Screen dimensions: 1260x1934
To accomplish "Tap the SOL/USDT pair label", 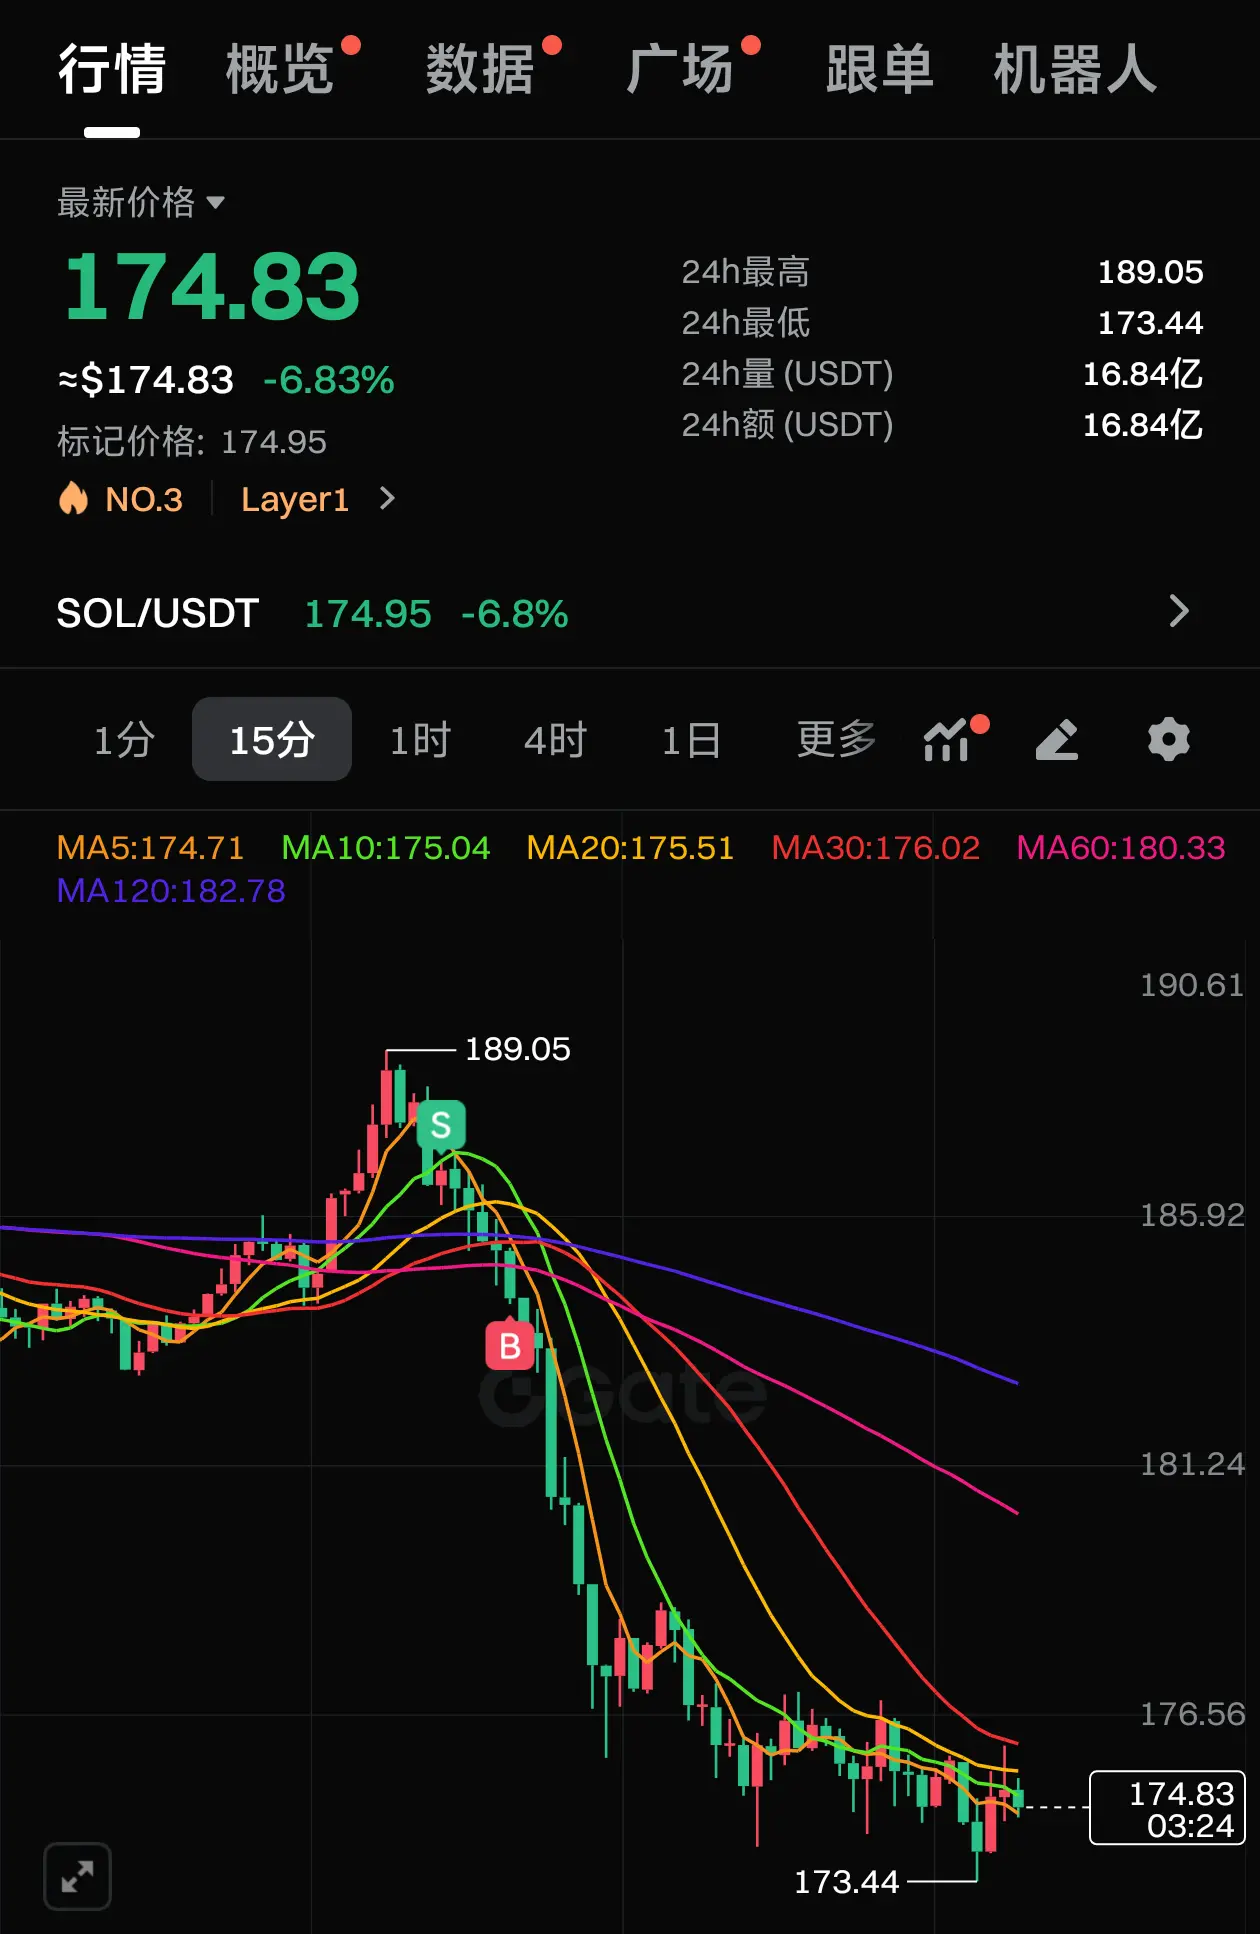I will pos(158,613).
